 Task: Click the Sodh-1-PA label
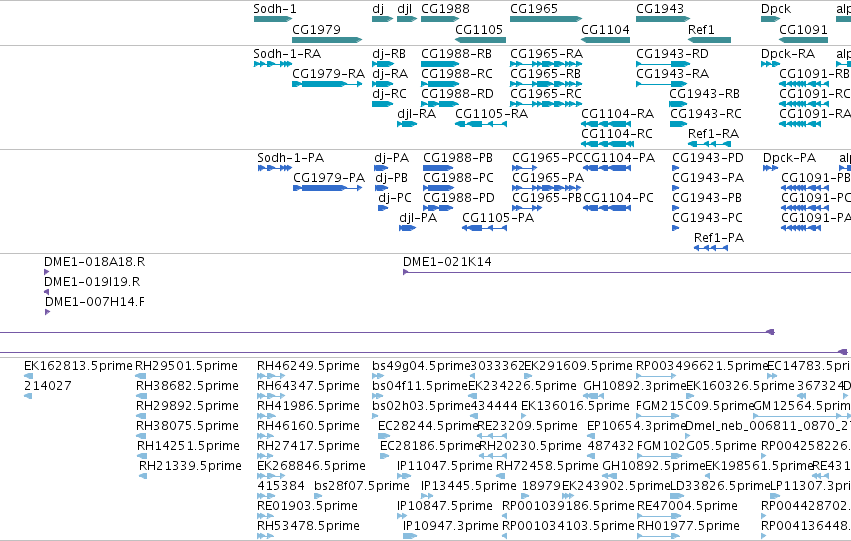[290, 158]
